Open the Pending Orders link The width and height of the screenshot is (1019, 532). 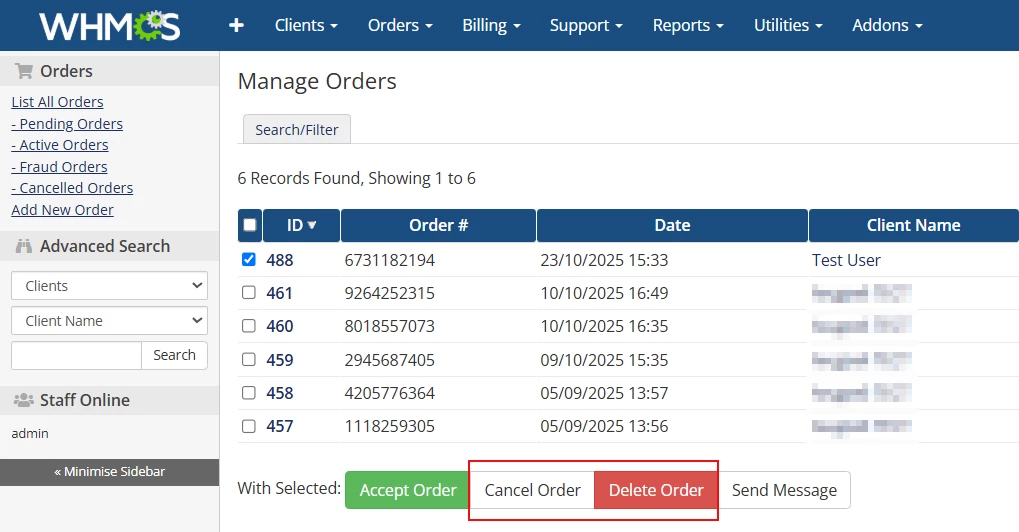click(67, 124)
